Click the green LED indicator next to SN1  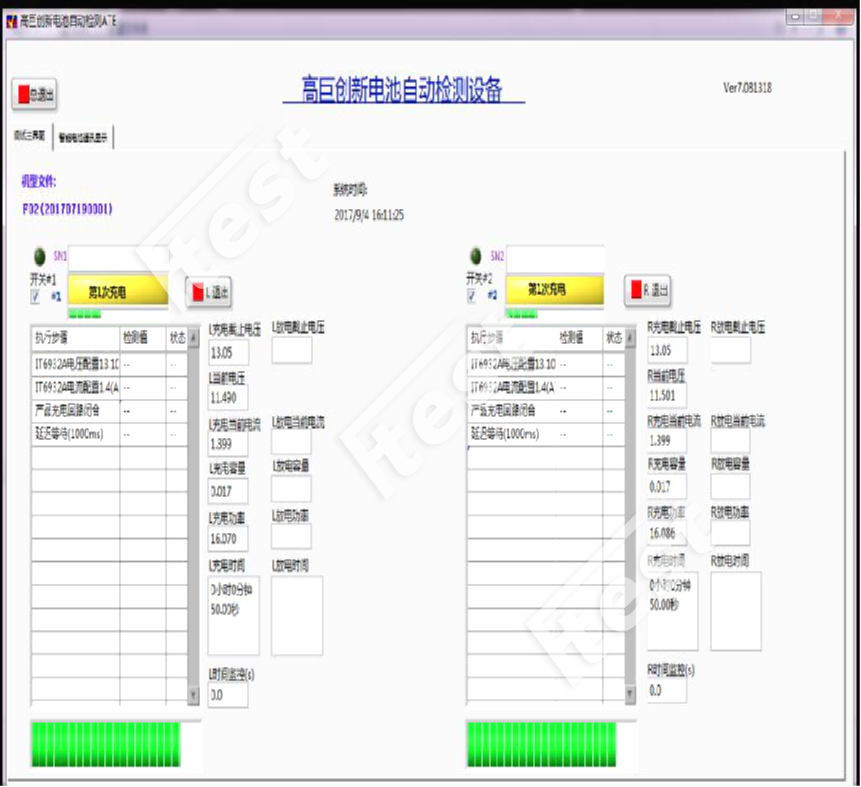(x=39, y=256)
